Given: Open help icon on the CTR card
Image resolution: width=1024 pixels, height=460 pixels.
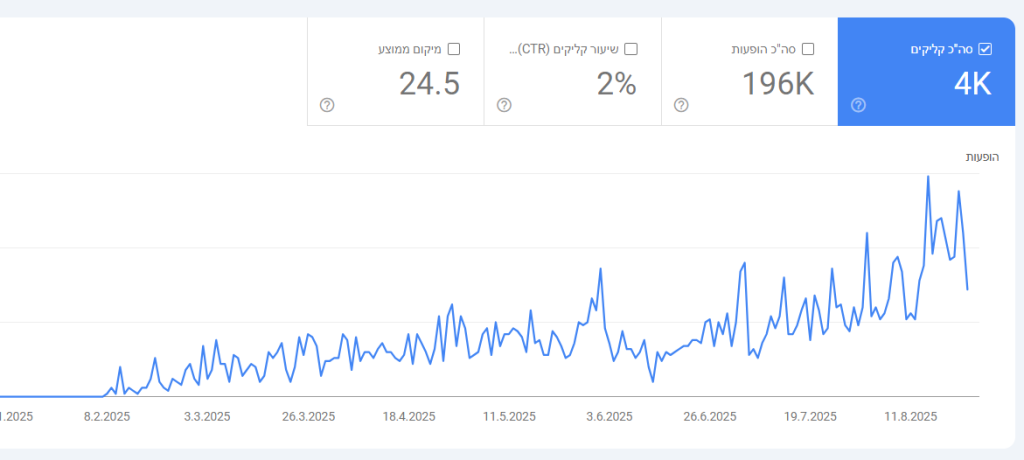Looking at the screenshot, I should [x=504, y=105].
